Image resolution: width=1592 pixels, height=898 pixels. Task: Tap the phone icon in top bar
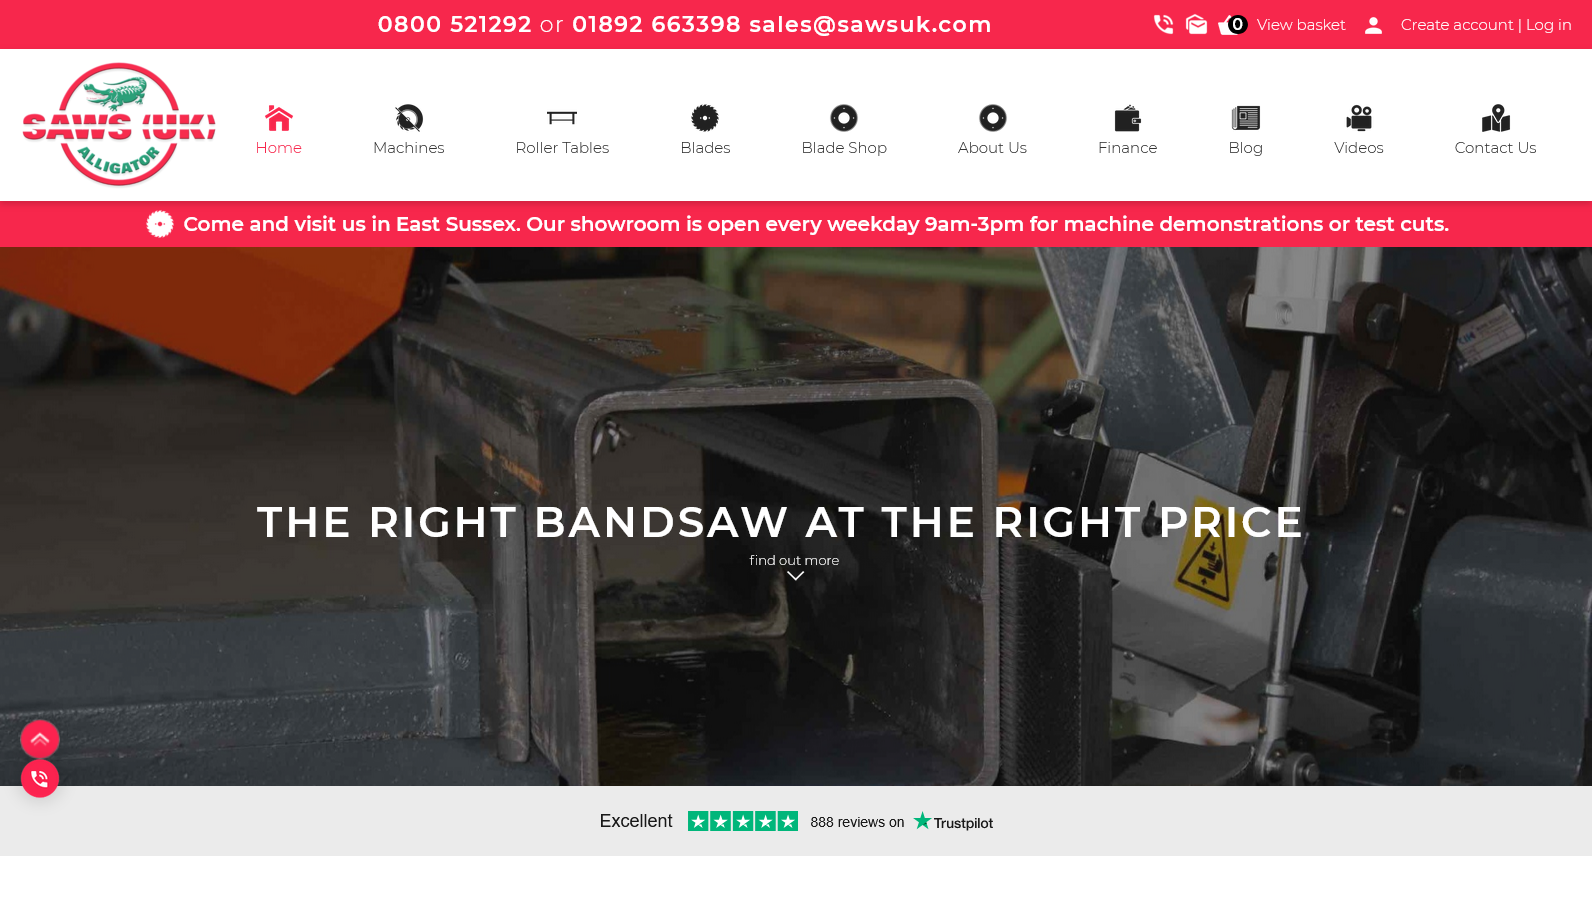[x=1163, y=24]
